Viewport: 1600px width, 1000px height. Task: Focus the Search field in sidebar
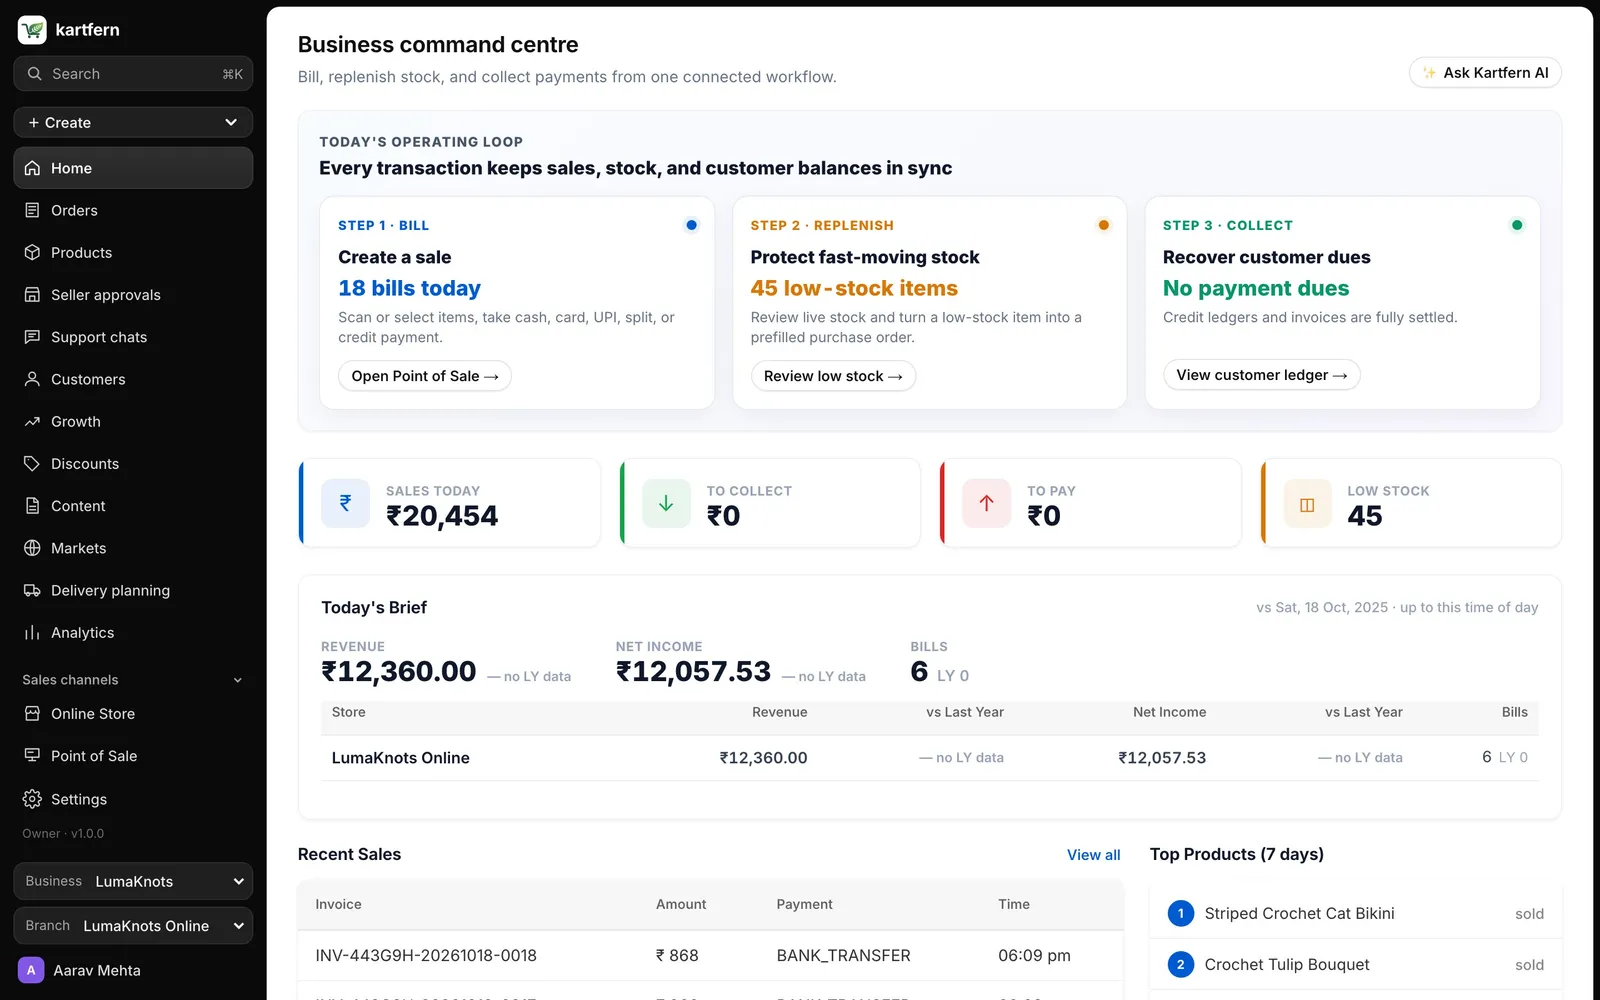(133, 74)
